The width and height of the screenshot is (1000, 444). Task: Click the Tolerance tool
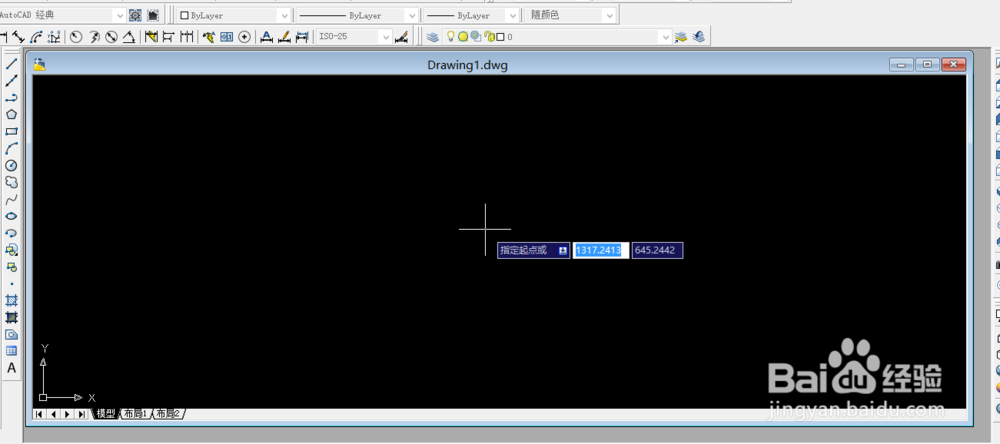pos(226,37)
